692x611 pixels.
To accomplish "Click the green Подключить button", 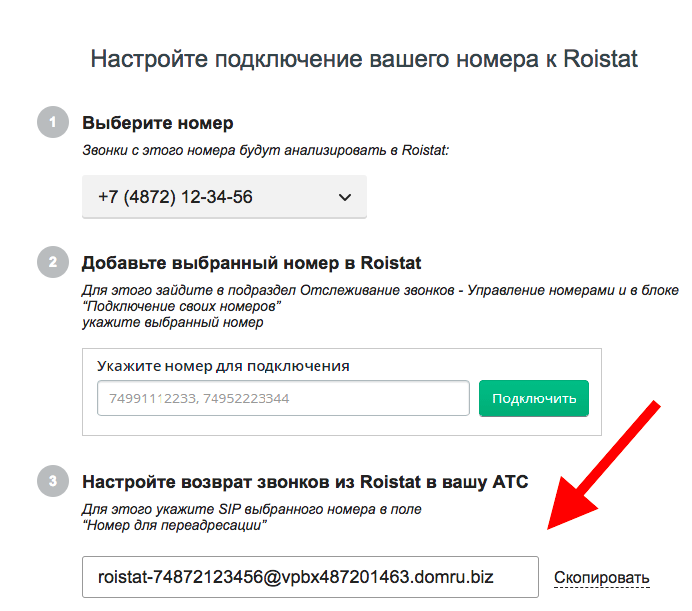I will 534,398.
